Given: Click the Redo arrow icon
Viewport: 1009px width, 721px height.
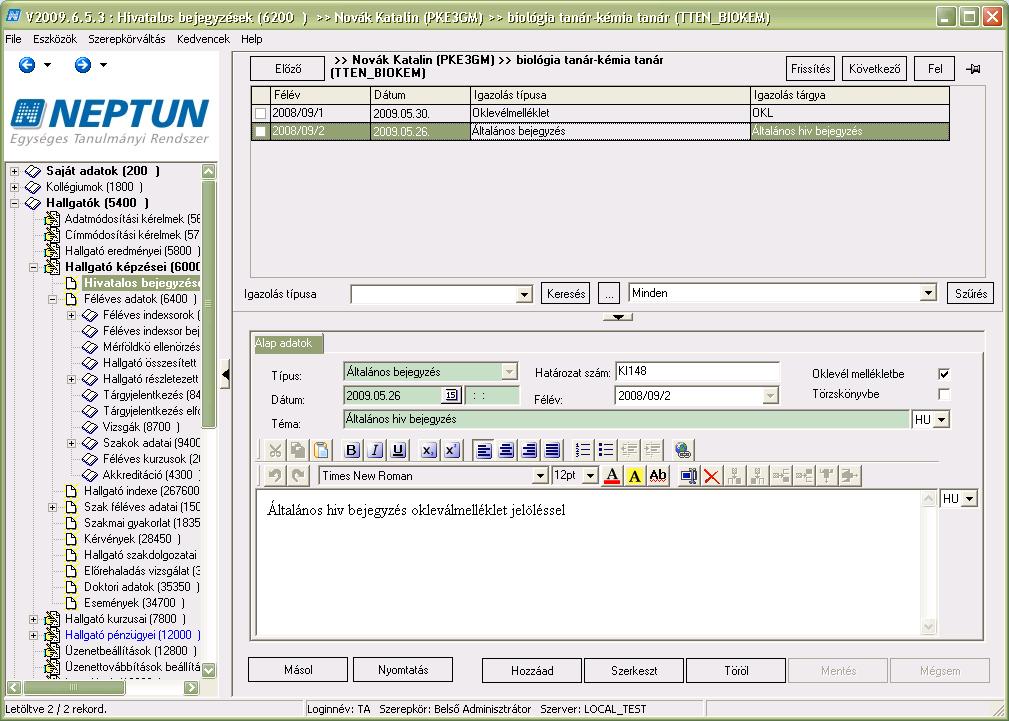Looking at the screenshot, I should 298,476.
